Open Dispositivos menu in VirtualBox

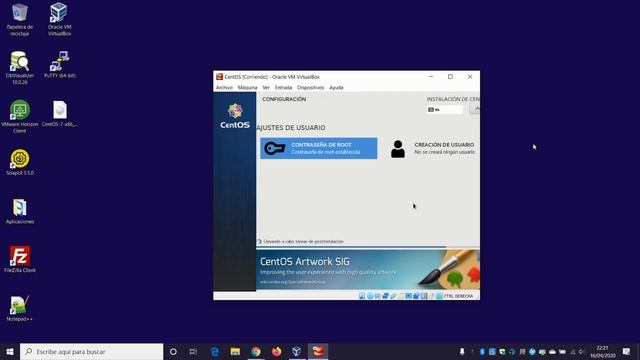310,87
